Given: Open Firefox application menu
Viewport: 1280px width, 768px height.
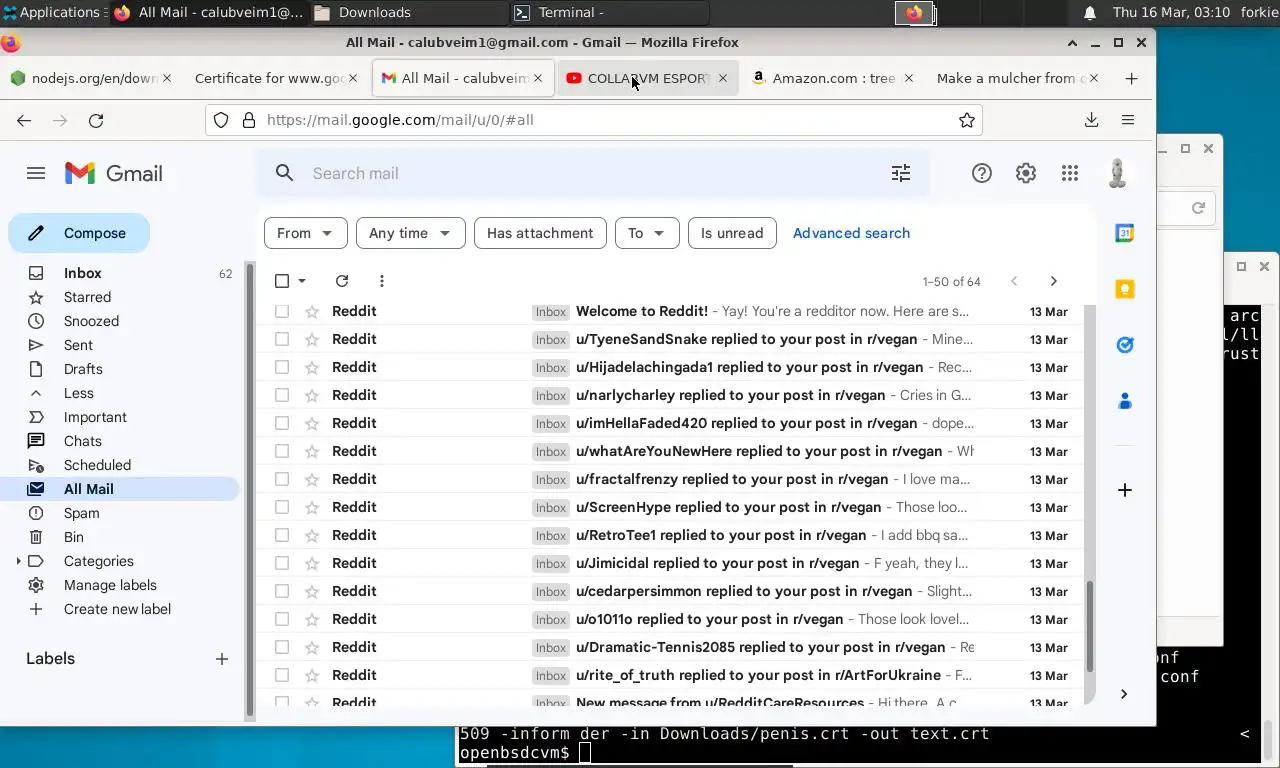Looking at the screenshot, I should (x=1128, y=120).
